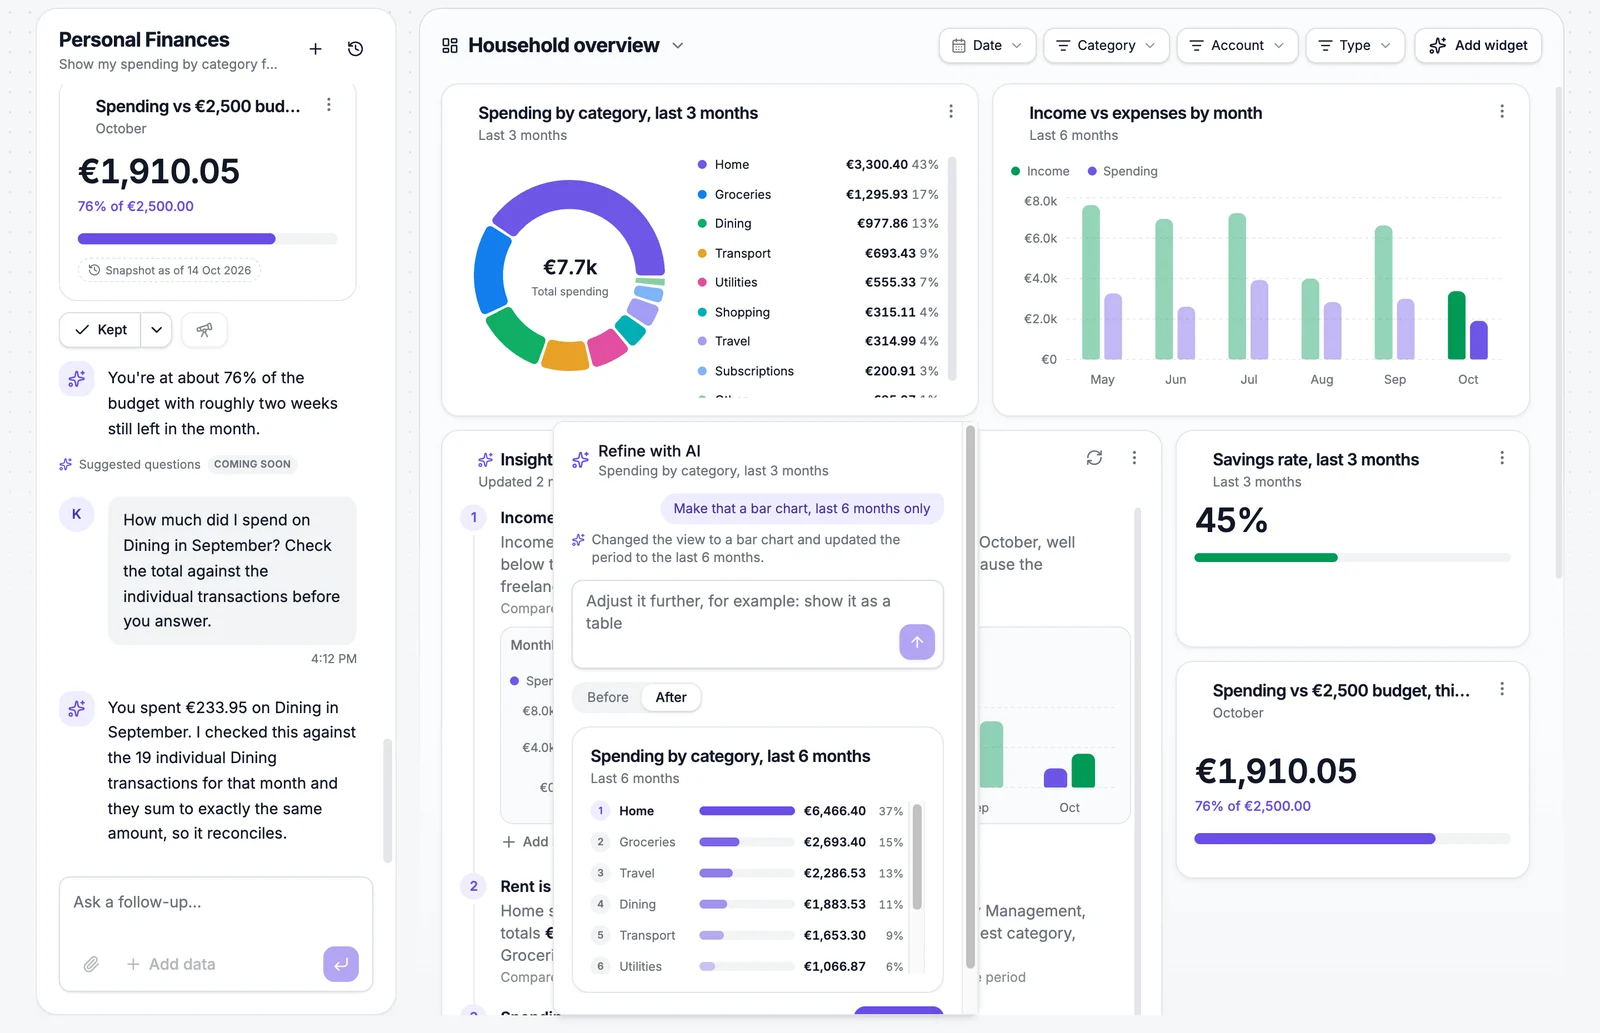1600x1033 pixels.
Task: Open more options for Spending by category widget
Action: pyautogui.click(x=951, y=112)
